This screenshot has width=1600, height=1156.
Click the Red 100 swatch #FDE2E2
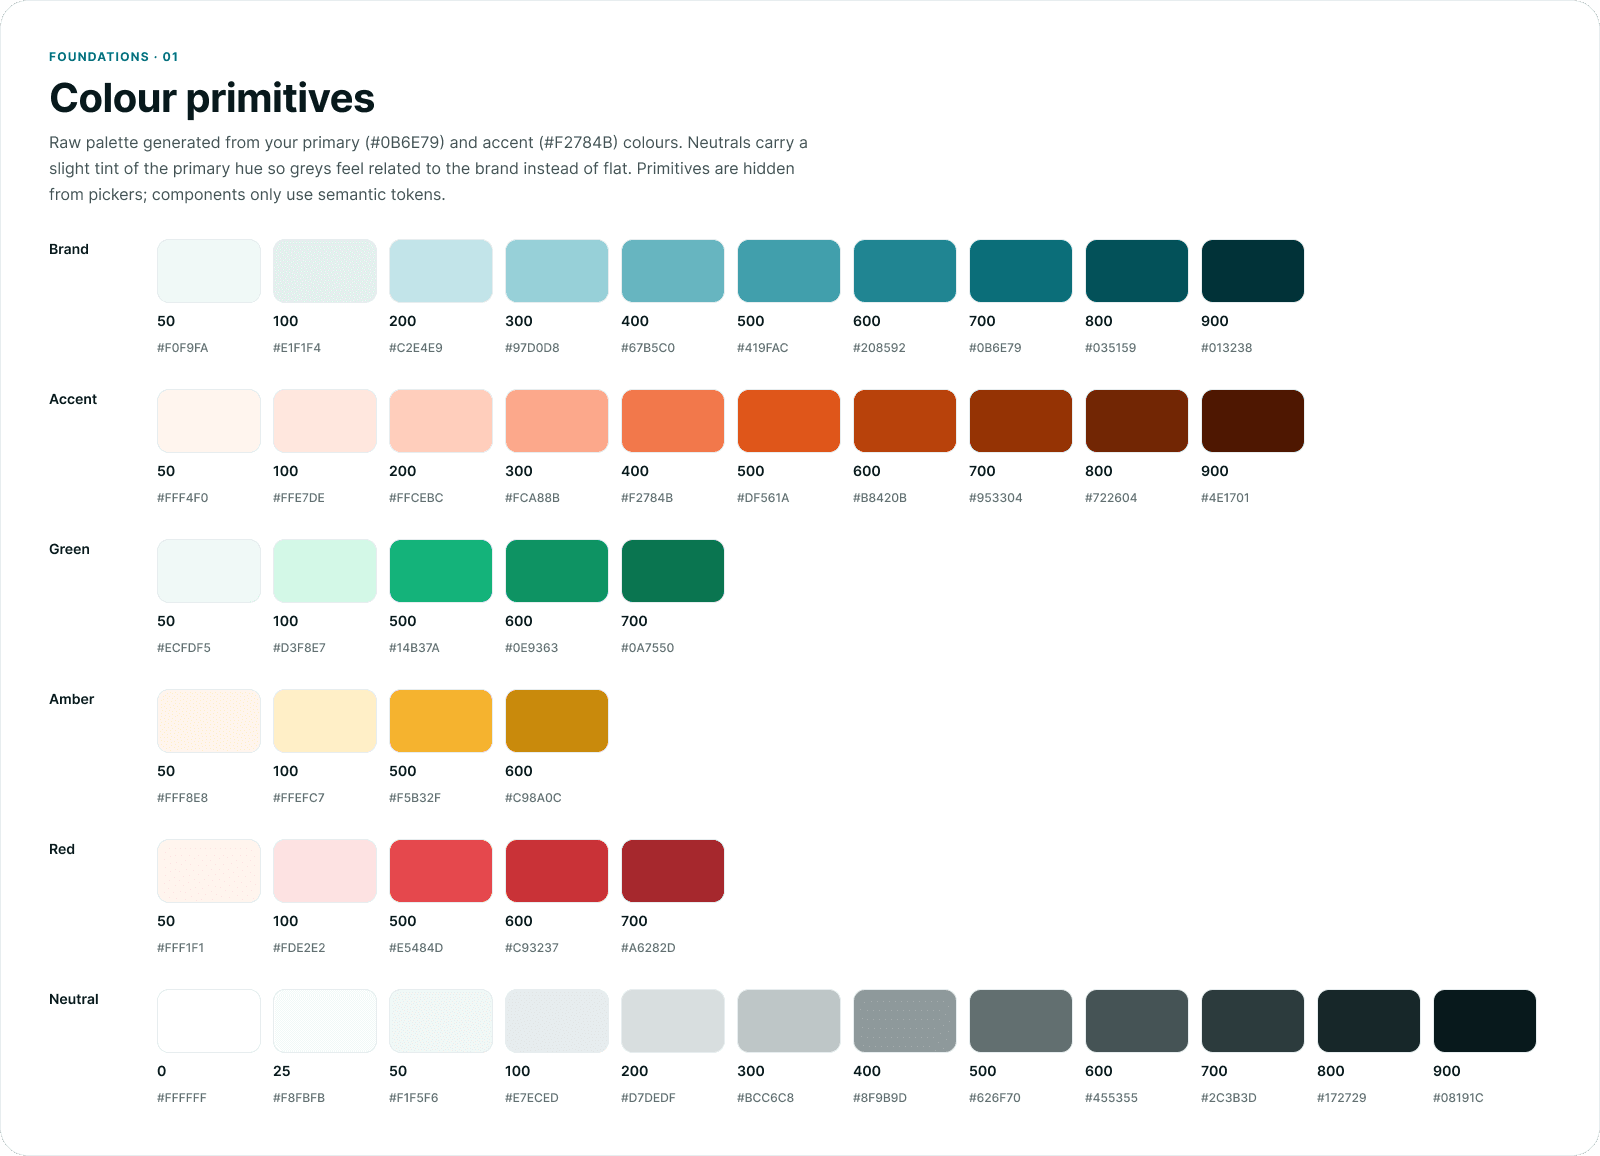coord(325,871)
